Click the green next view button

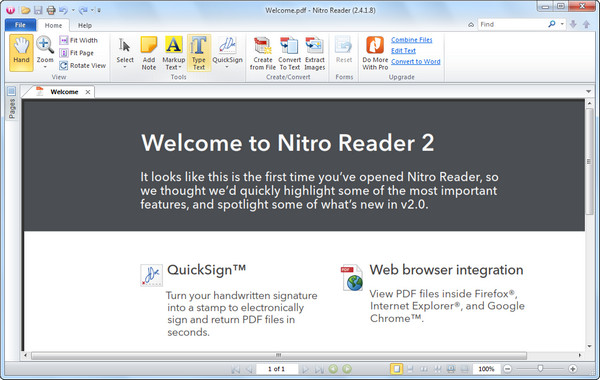click(x=347, y=369)
